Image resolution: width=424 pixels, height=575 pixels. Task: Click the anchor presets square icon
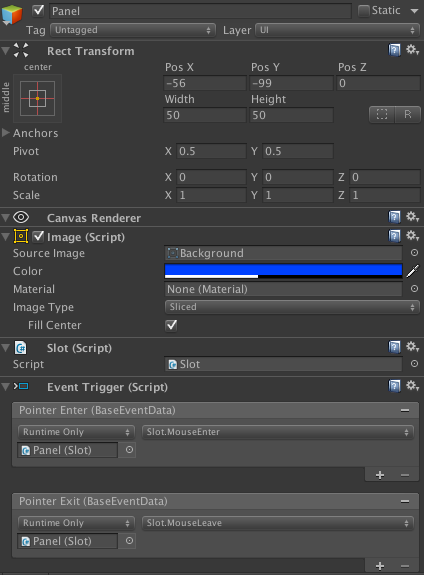37,98
